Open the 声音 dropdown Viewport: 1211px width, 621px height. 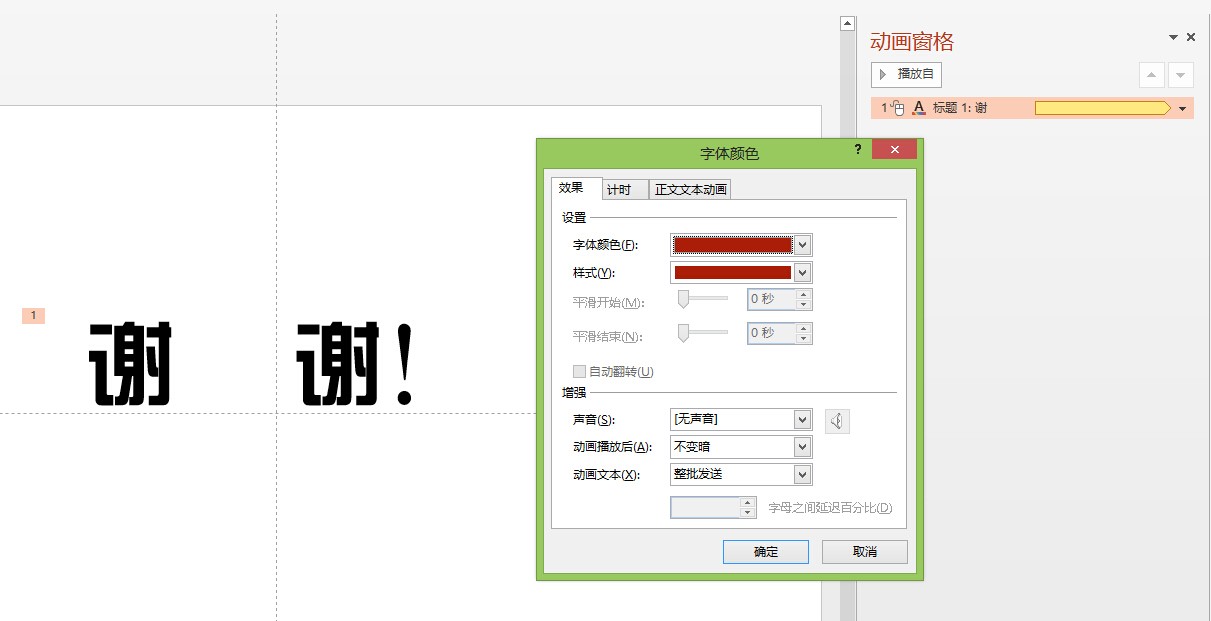[x=740, y=419]
